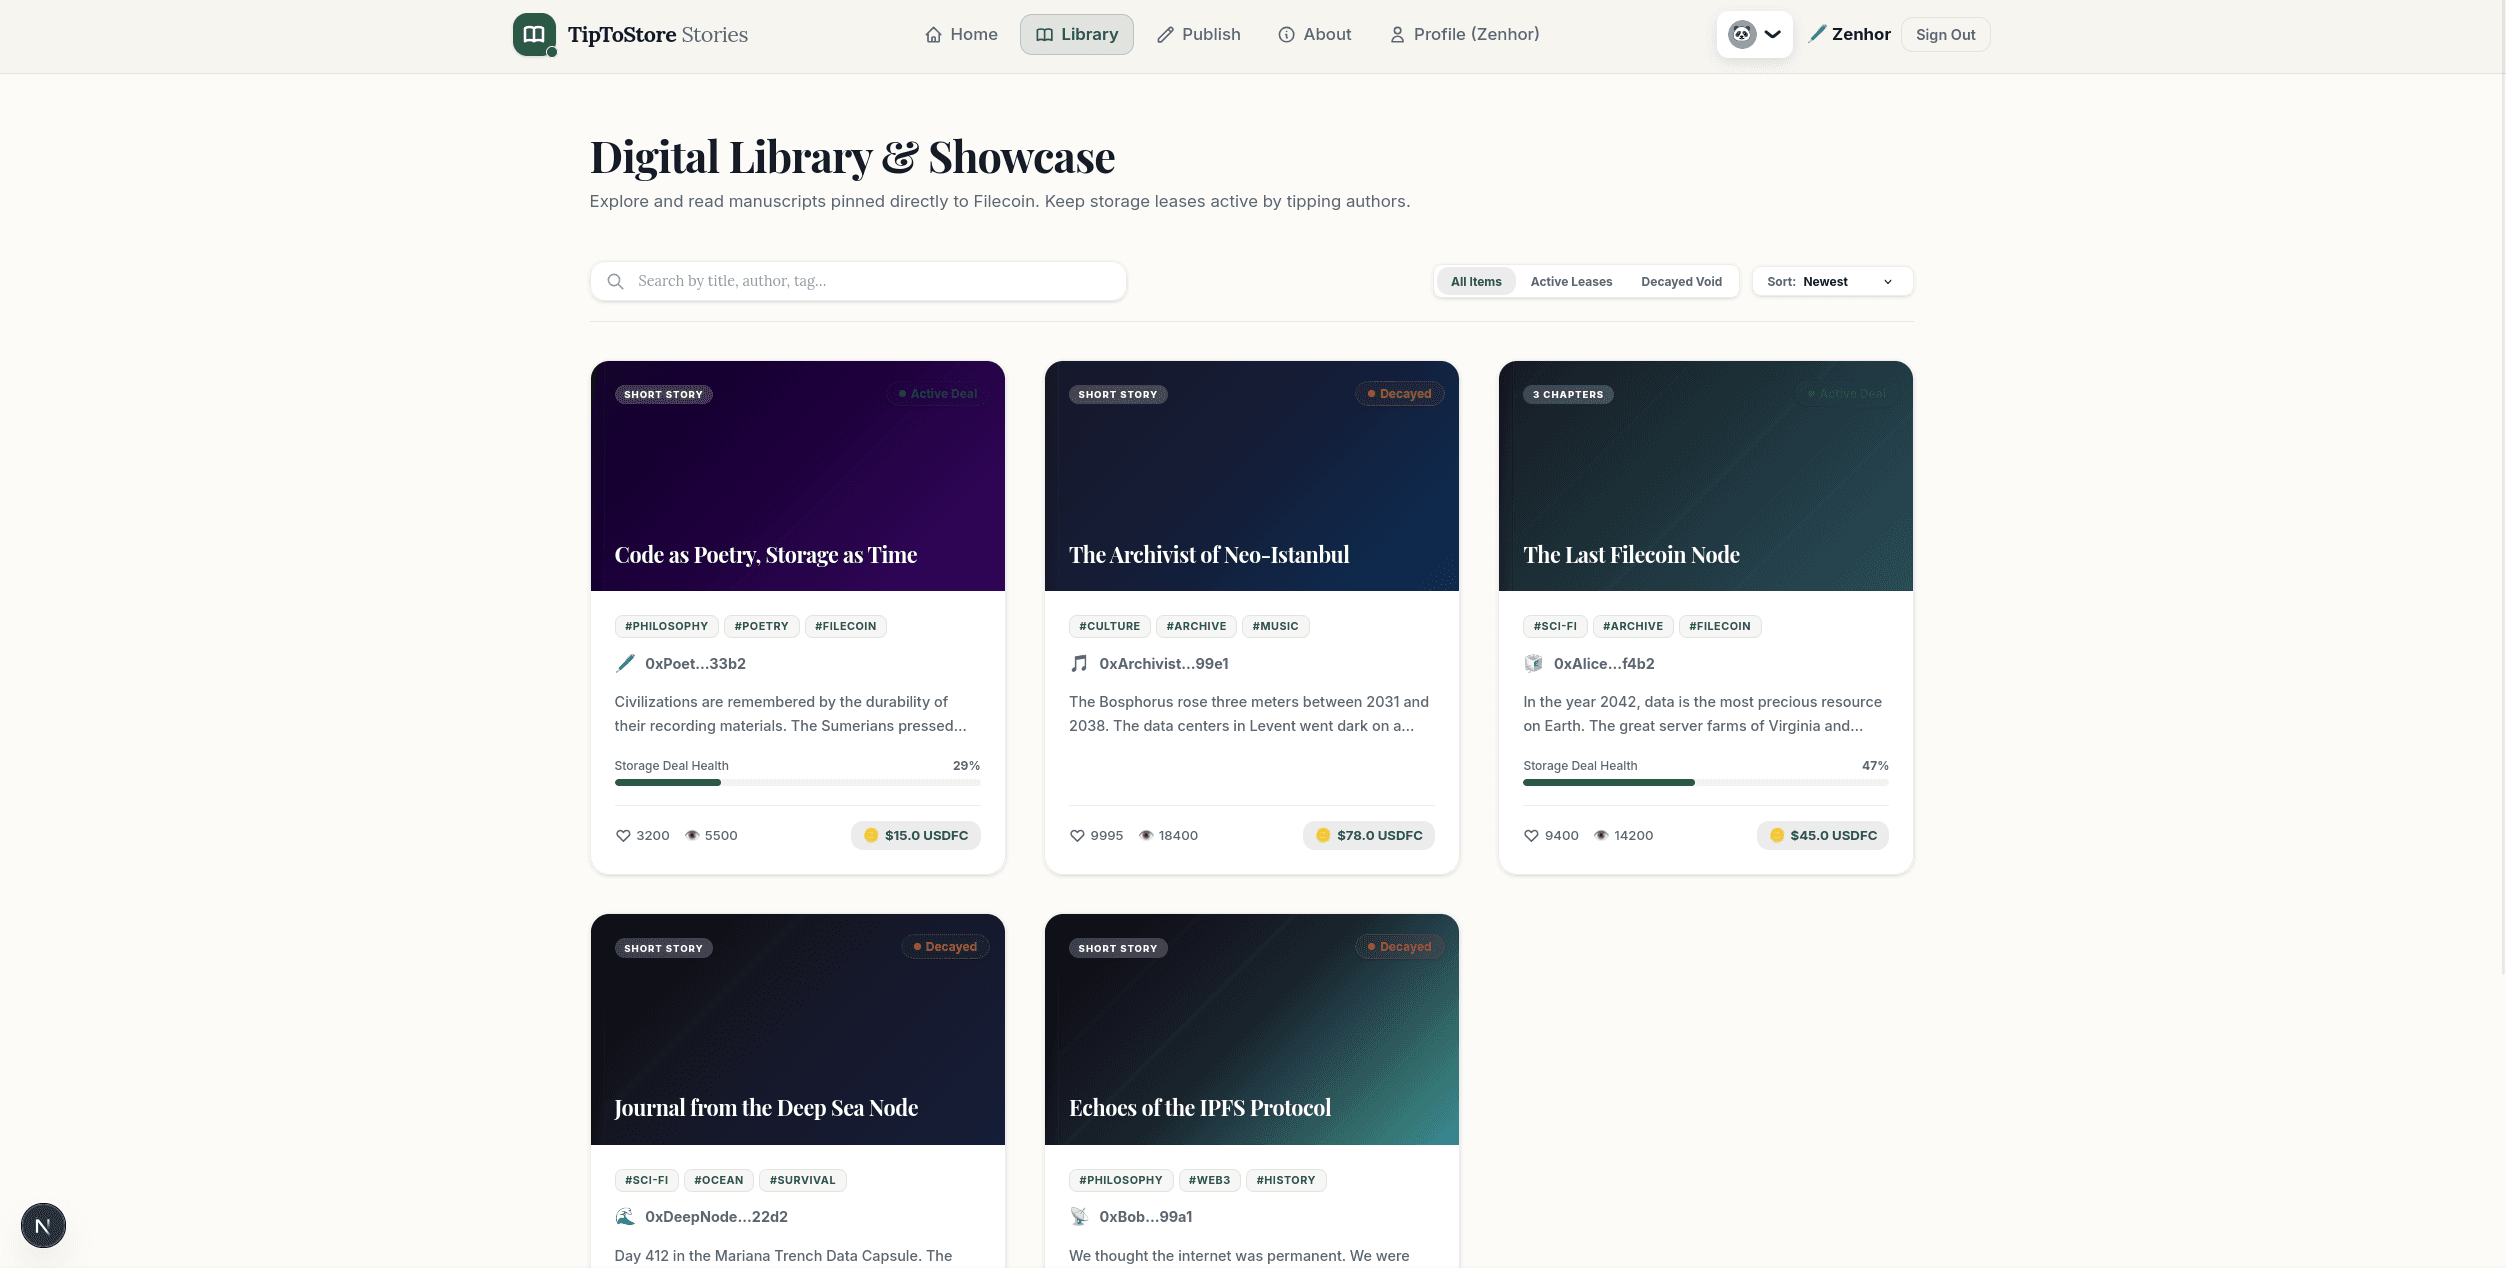Click the #PHILOSOPHY tag on Code as Poetry

(x=666, y=626)
